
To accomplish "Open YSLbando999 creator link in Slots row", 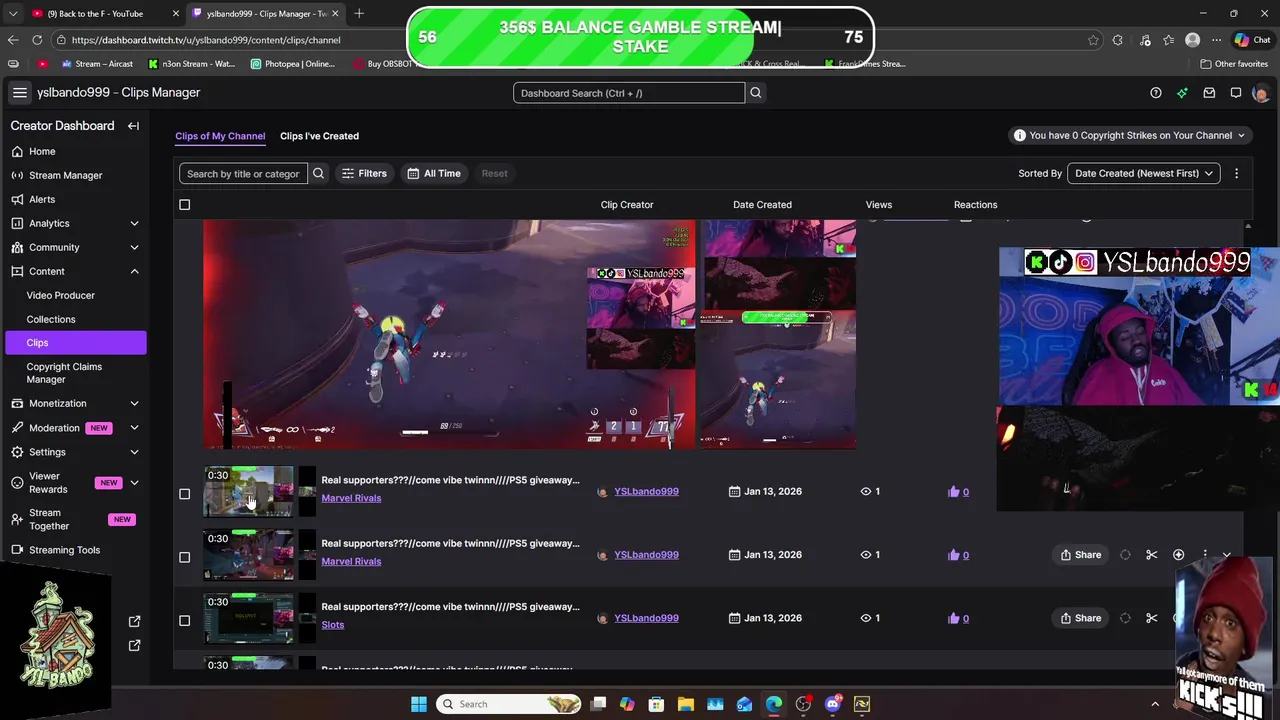I will pyautogui.click(x=646, y=618).
